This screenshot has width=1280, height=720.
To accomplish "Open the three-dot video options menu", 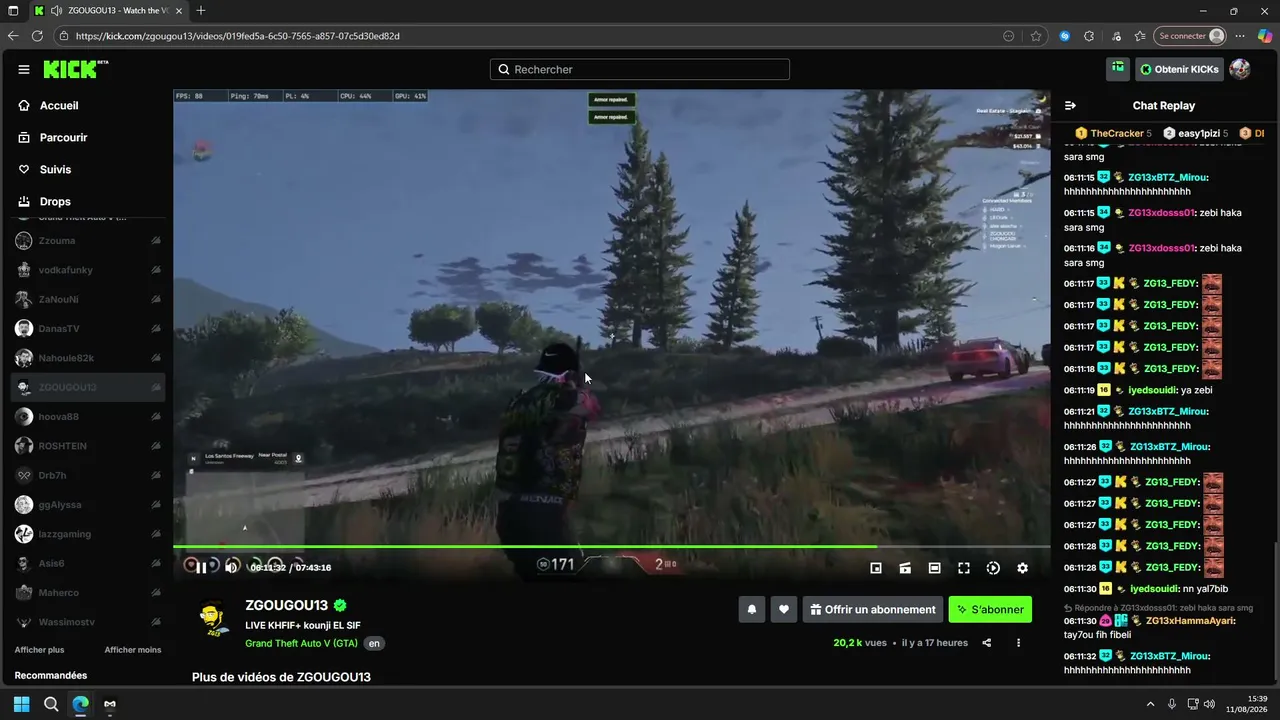I will (1018, 643).
